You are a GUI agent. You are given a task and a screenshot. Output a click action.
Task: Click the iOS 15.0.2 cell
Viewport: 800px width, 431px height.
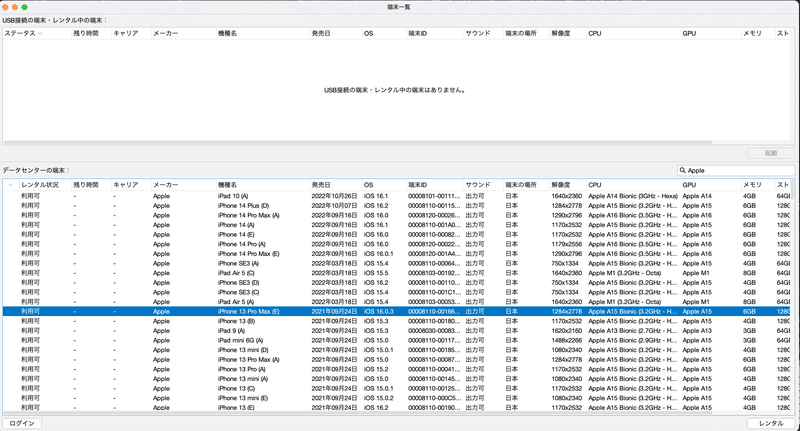tap(379, 398)
